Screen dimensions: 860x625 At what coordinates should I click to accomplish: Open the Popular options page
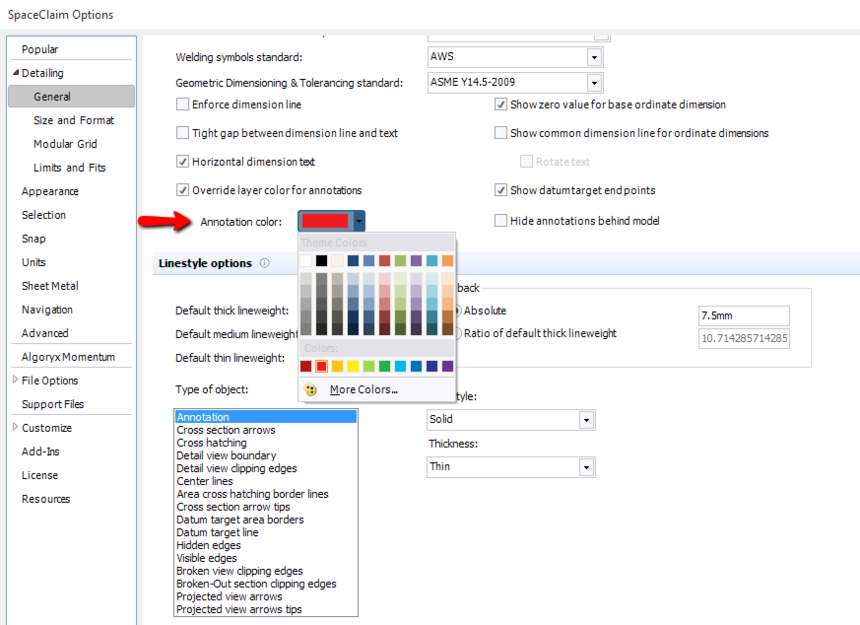click(x=39, y=49)
